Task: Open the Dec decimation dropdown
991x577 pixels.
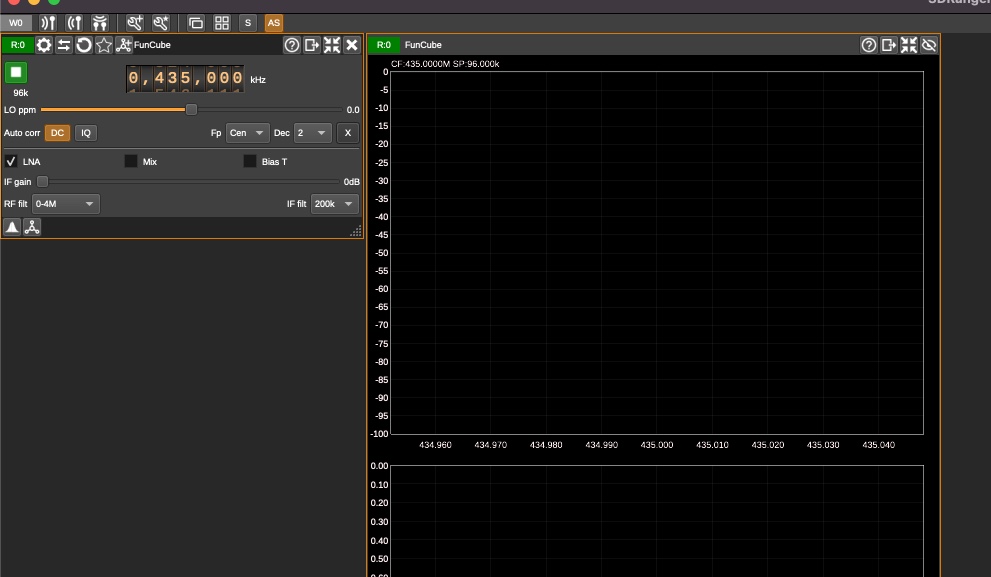Action: click(x=312, y=133)
